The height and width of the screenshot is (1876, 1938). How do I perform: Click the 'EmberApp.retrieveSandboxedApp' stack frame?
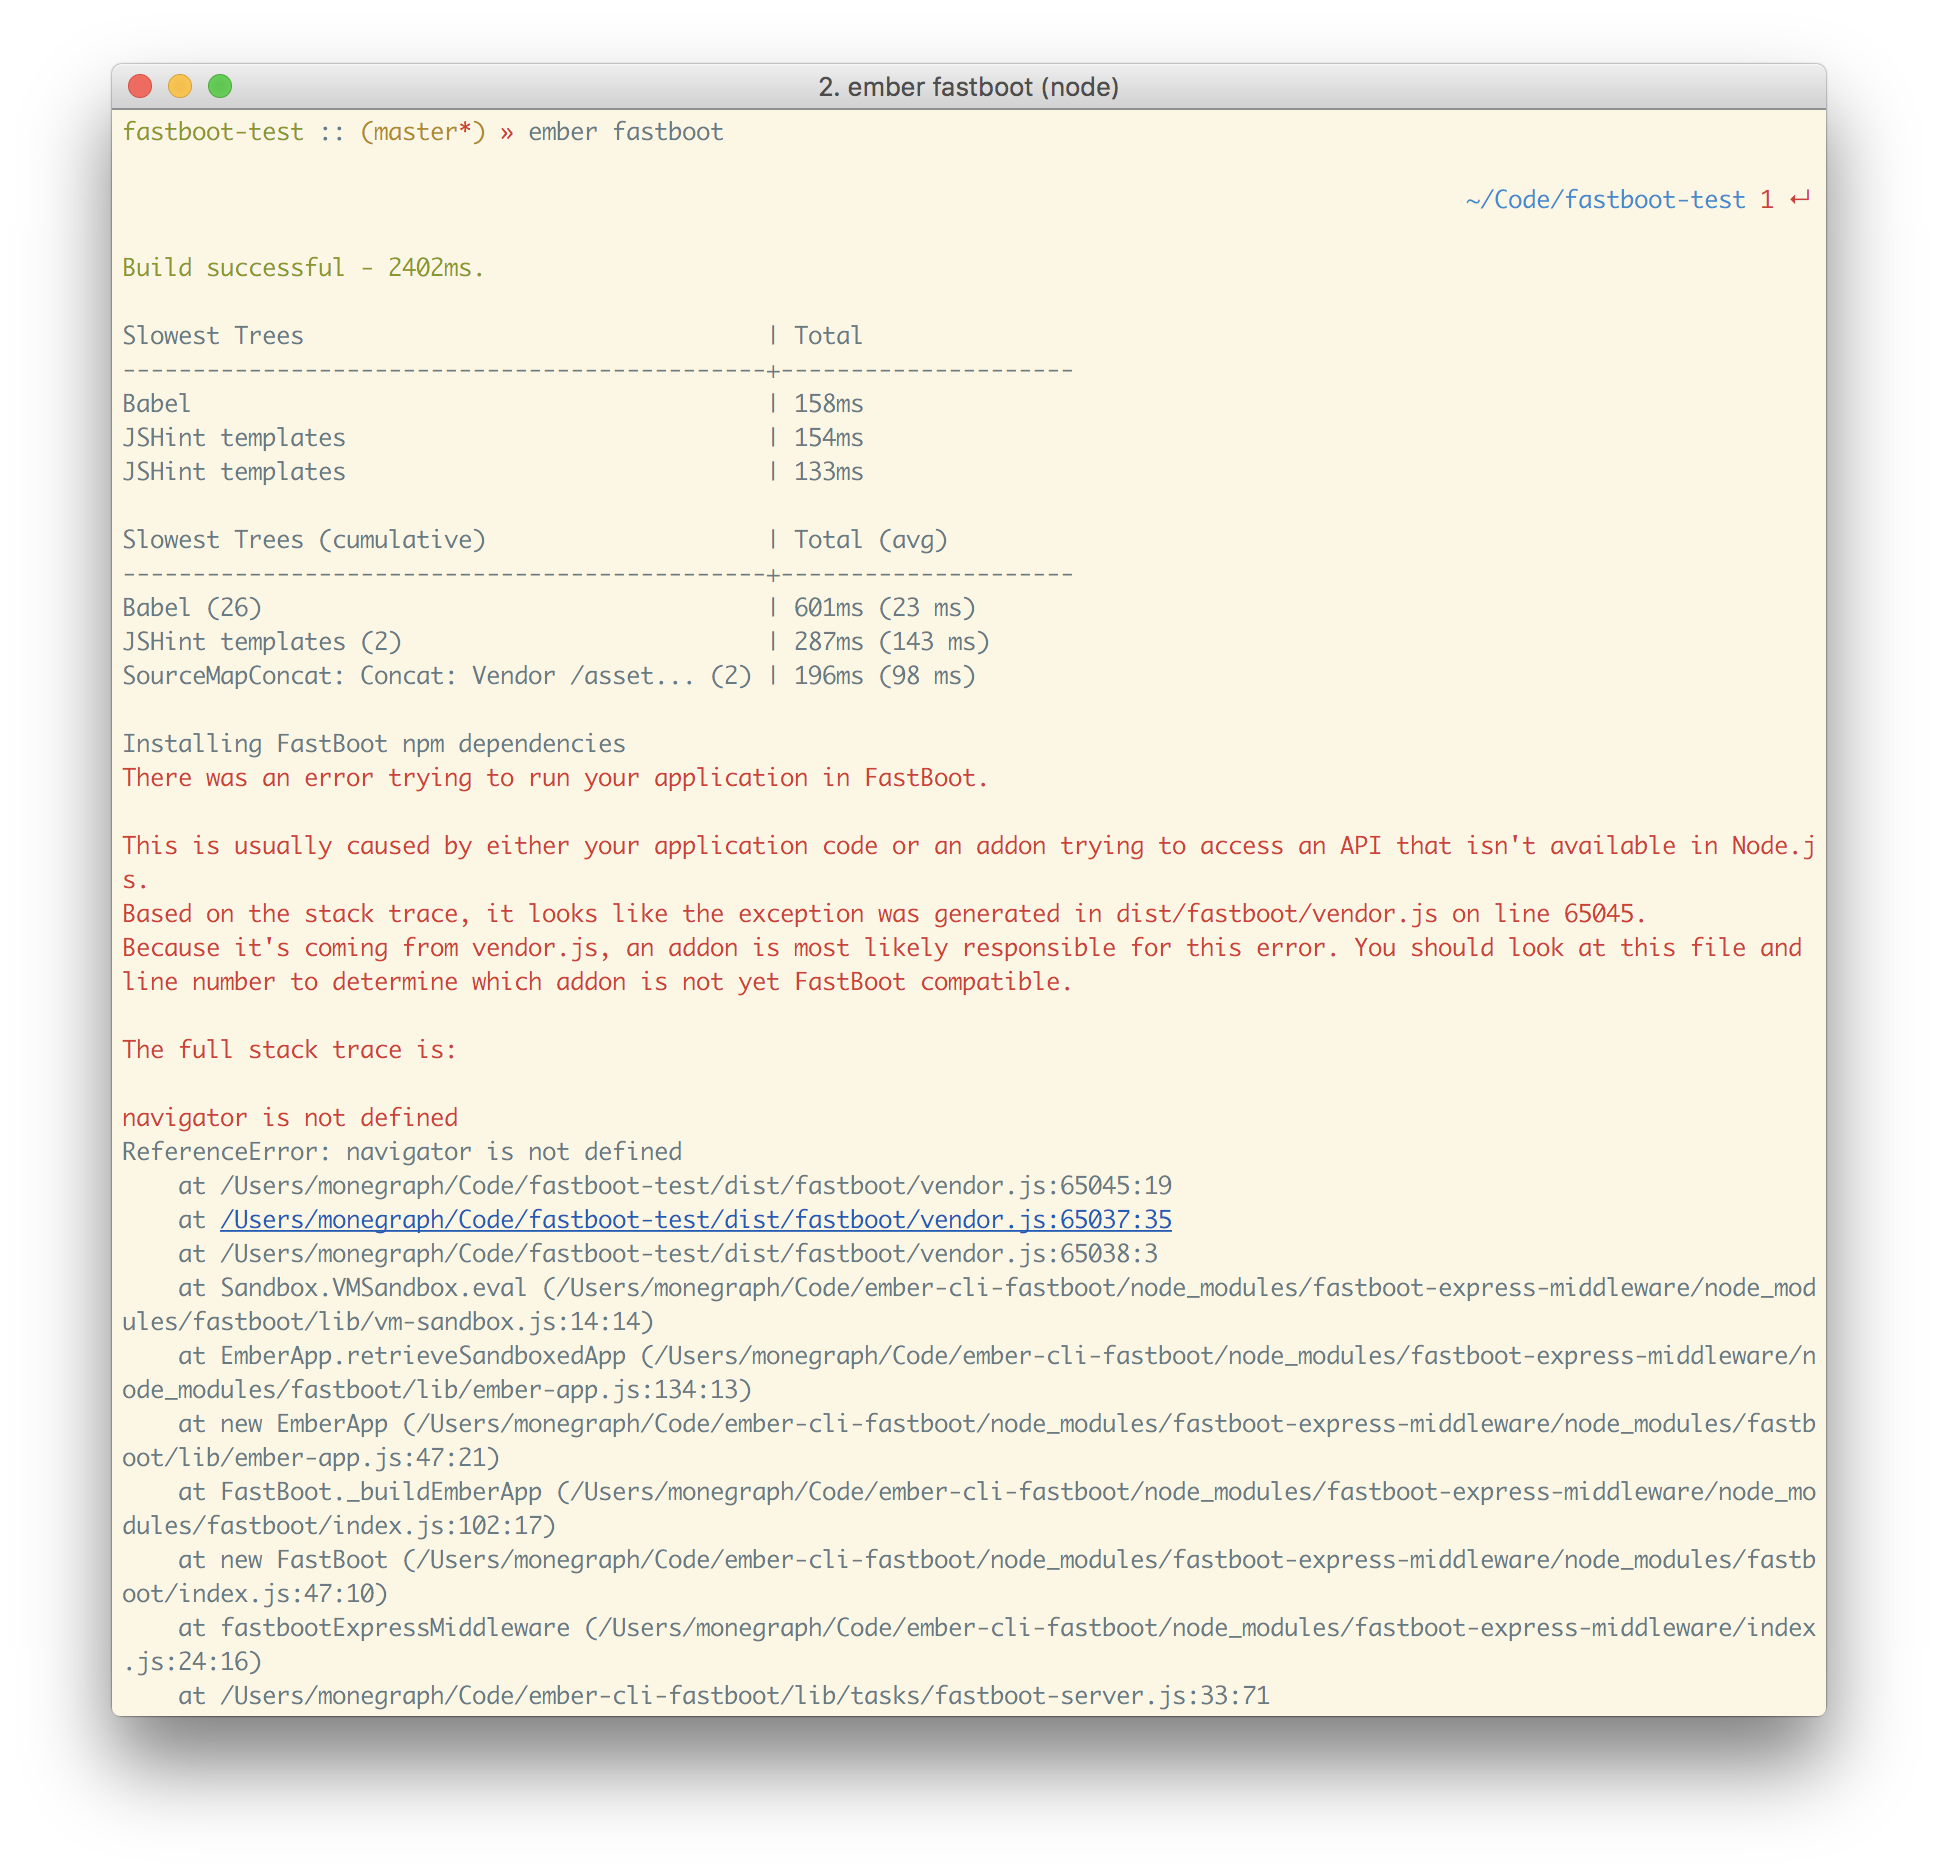click(968, 1373)
